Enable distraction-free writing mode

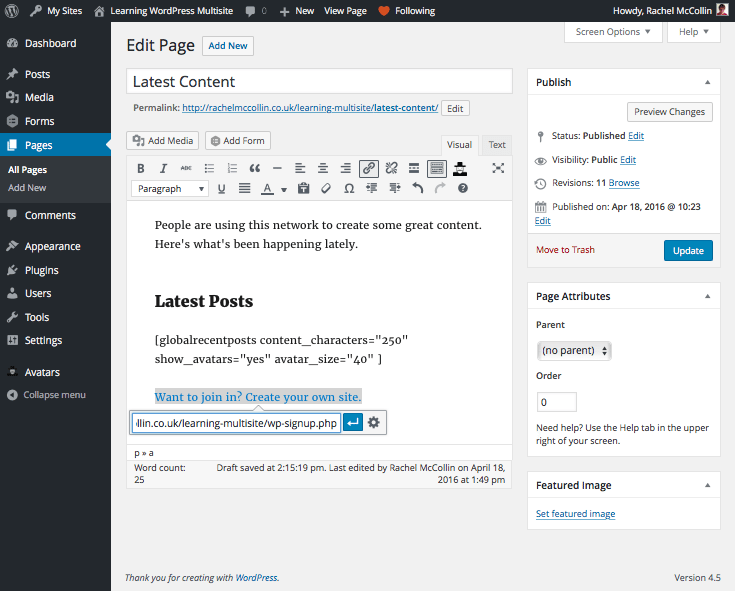(x=498, y=168)
